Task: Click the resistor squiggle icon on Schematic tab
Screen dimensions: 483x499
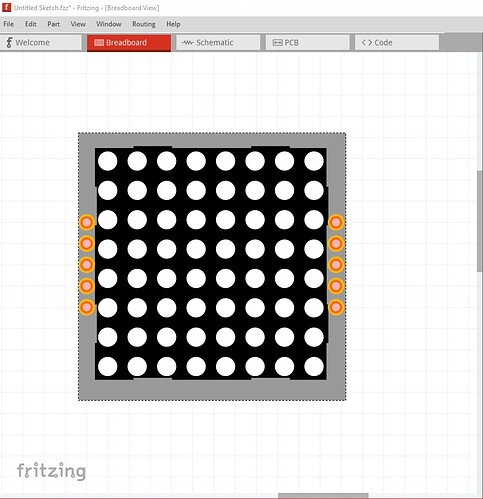Action: pyautogui.click(x=188, y=43)
